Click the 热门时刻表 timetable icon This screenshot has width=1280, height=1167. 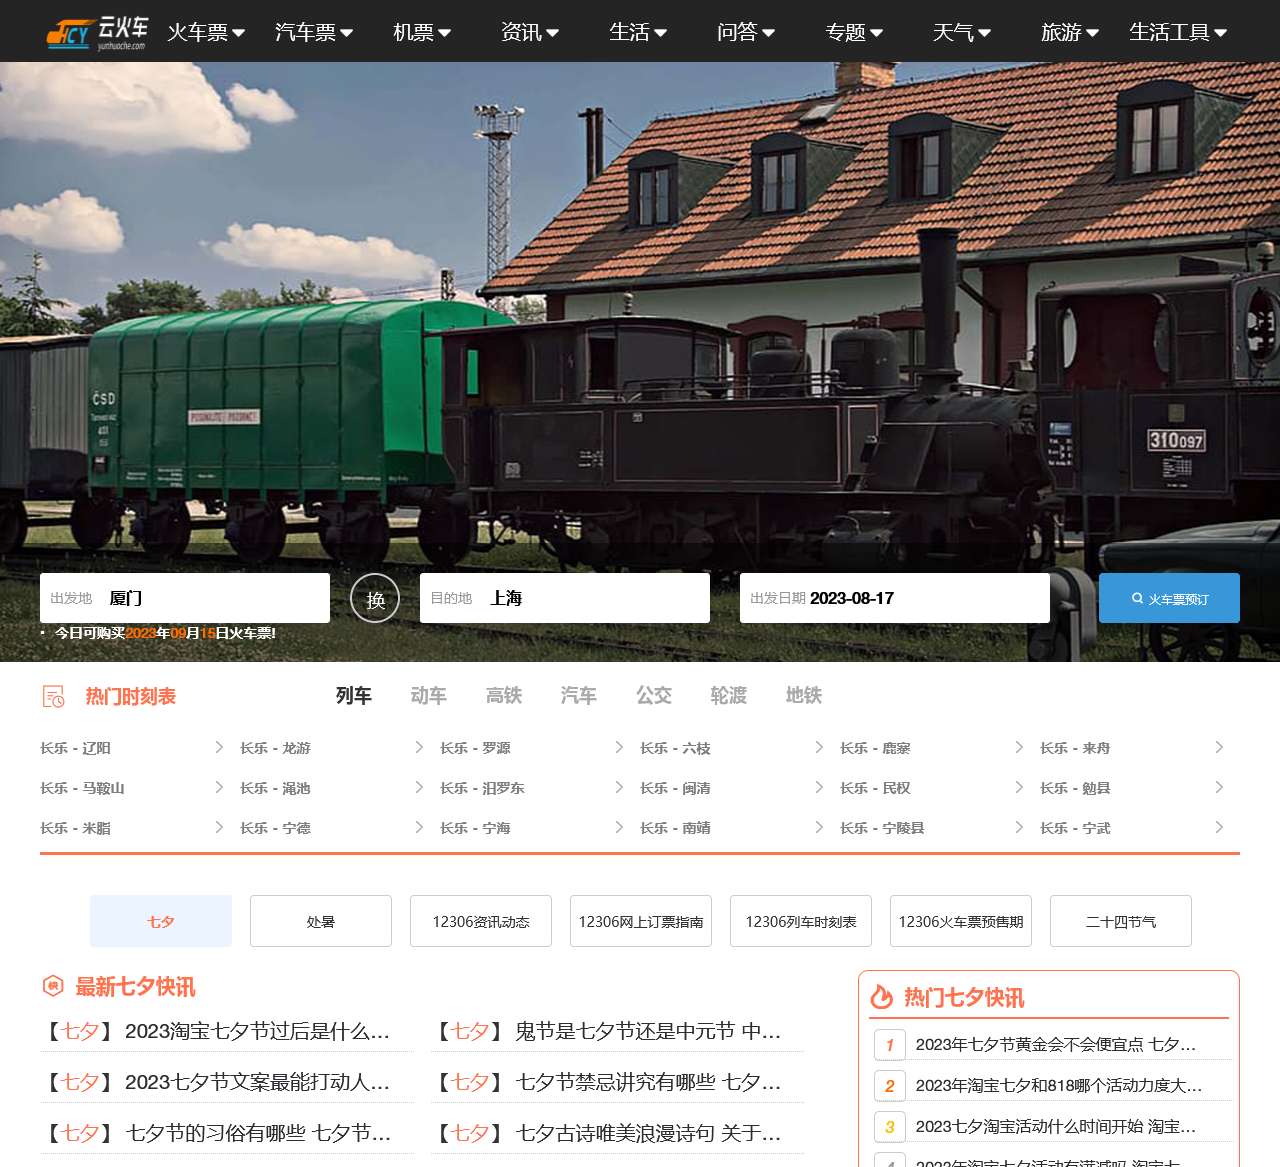tap(53, 696)
